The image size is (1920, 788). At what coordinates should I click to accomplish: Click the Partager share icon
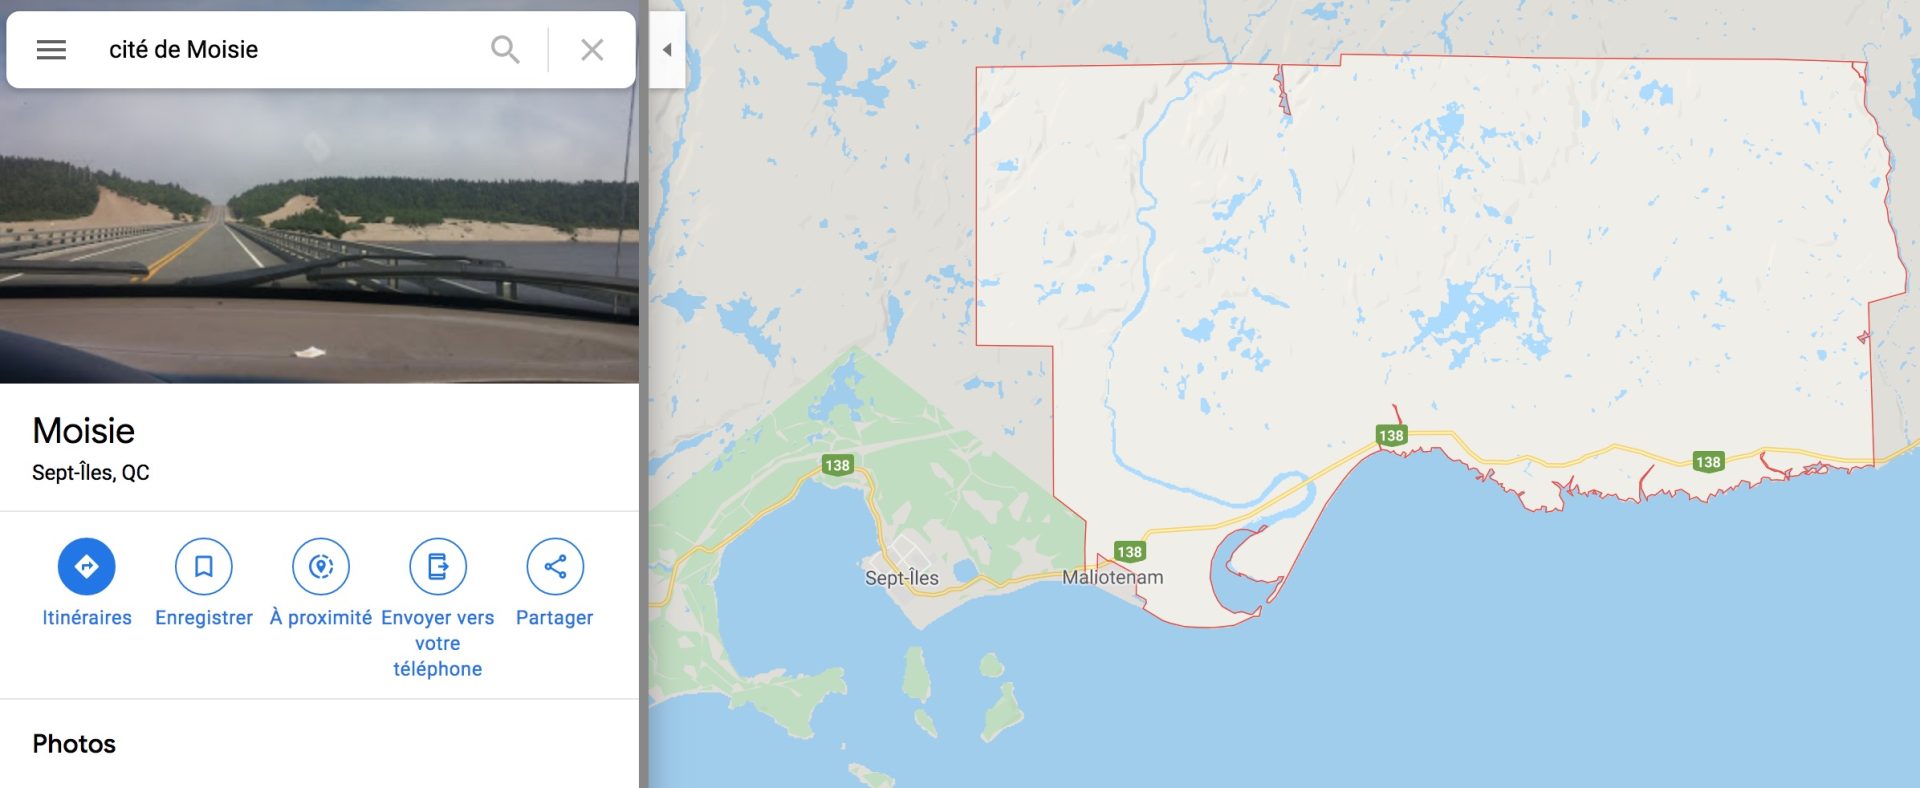point(555,566)
